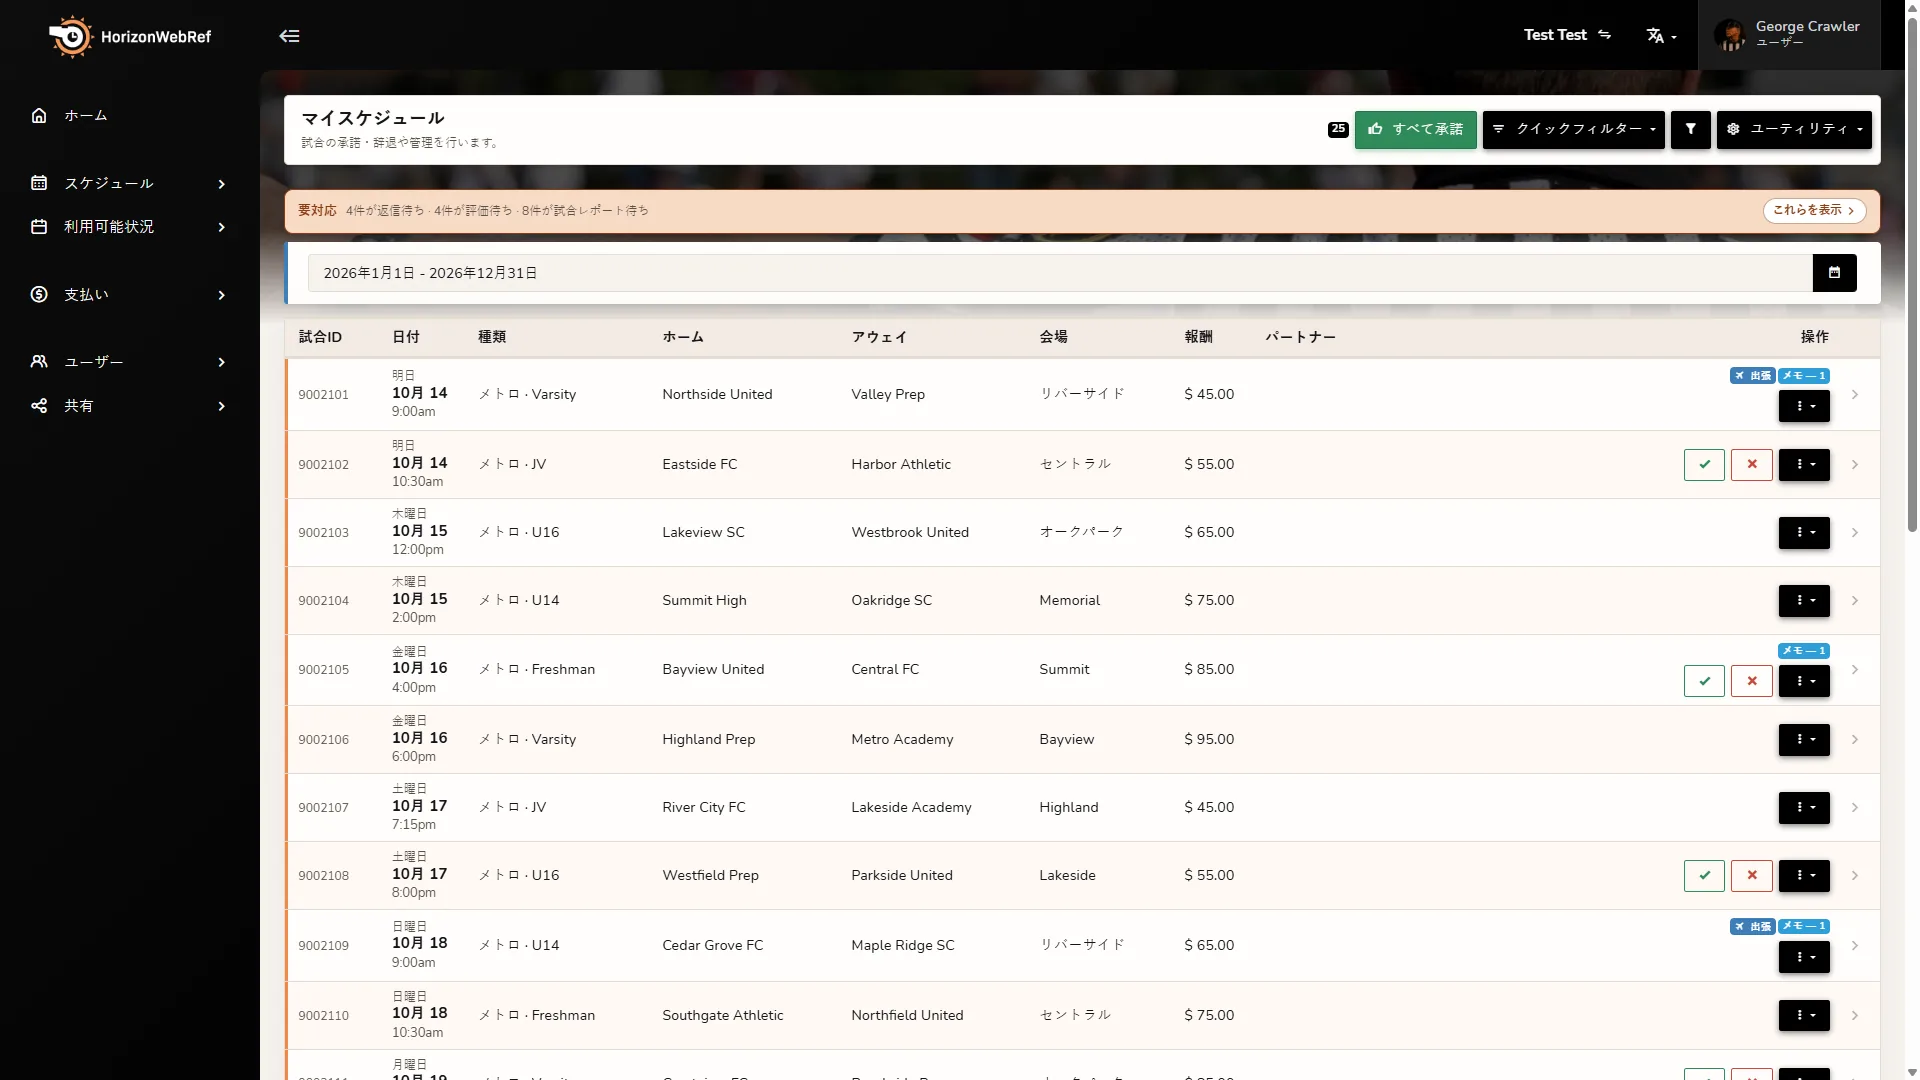Accept game 9002102 with green checkmark
Screen dimensions: 1920x1080
pos(1704,465)
